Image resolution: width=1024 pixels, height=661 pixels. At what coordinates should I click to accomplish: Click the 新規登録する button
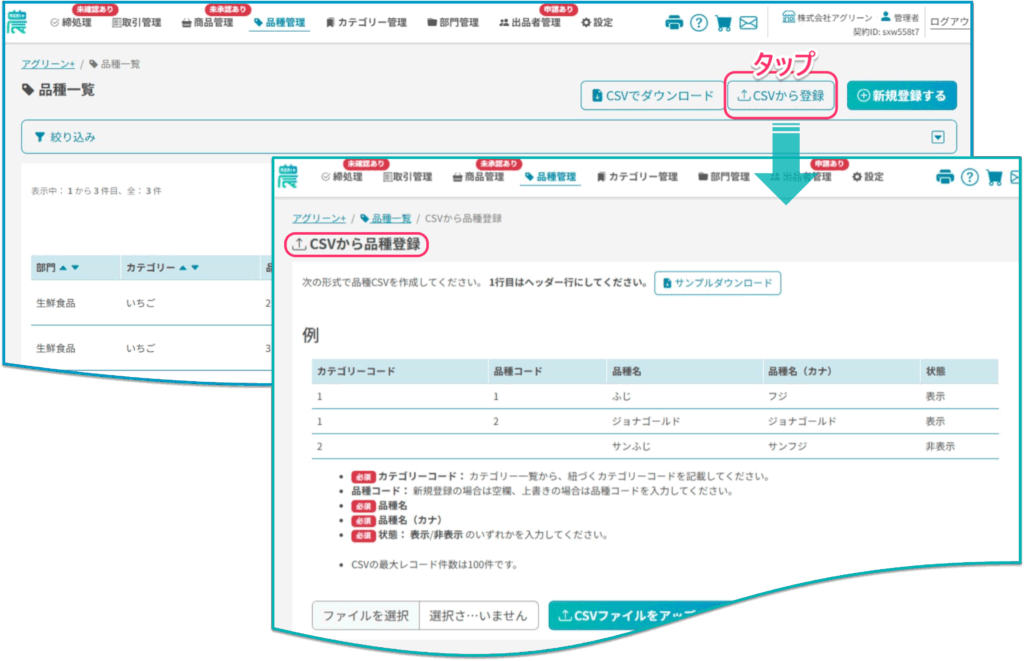pyautogui.click(x=901, y=96)
